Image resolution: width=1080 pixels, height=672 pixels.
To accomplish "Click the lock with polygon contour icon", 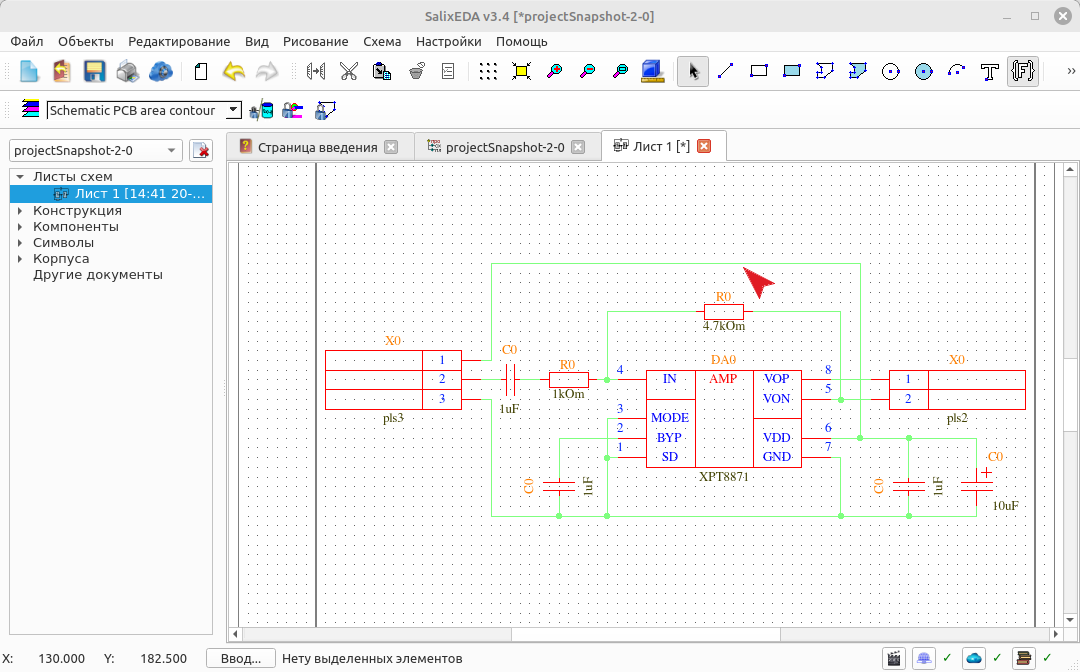I will coord(324,110).
